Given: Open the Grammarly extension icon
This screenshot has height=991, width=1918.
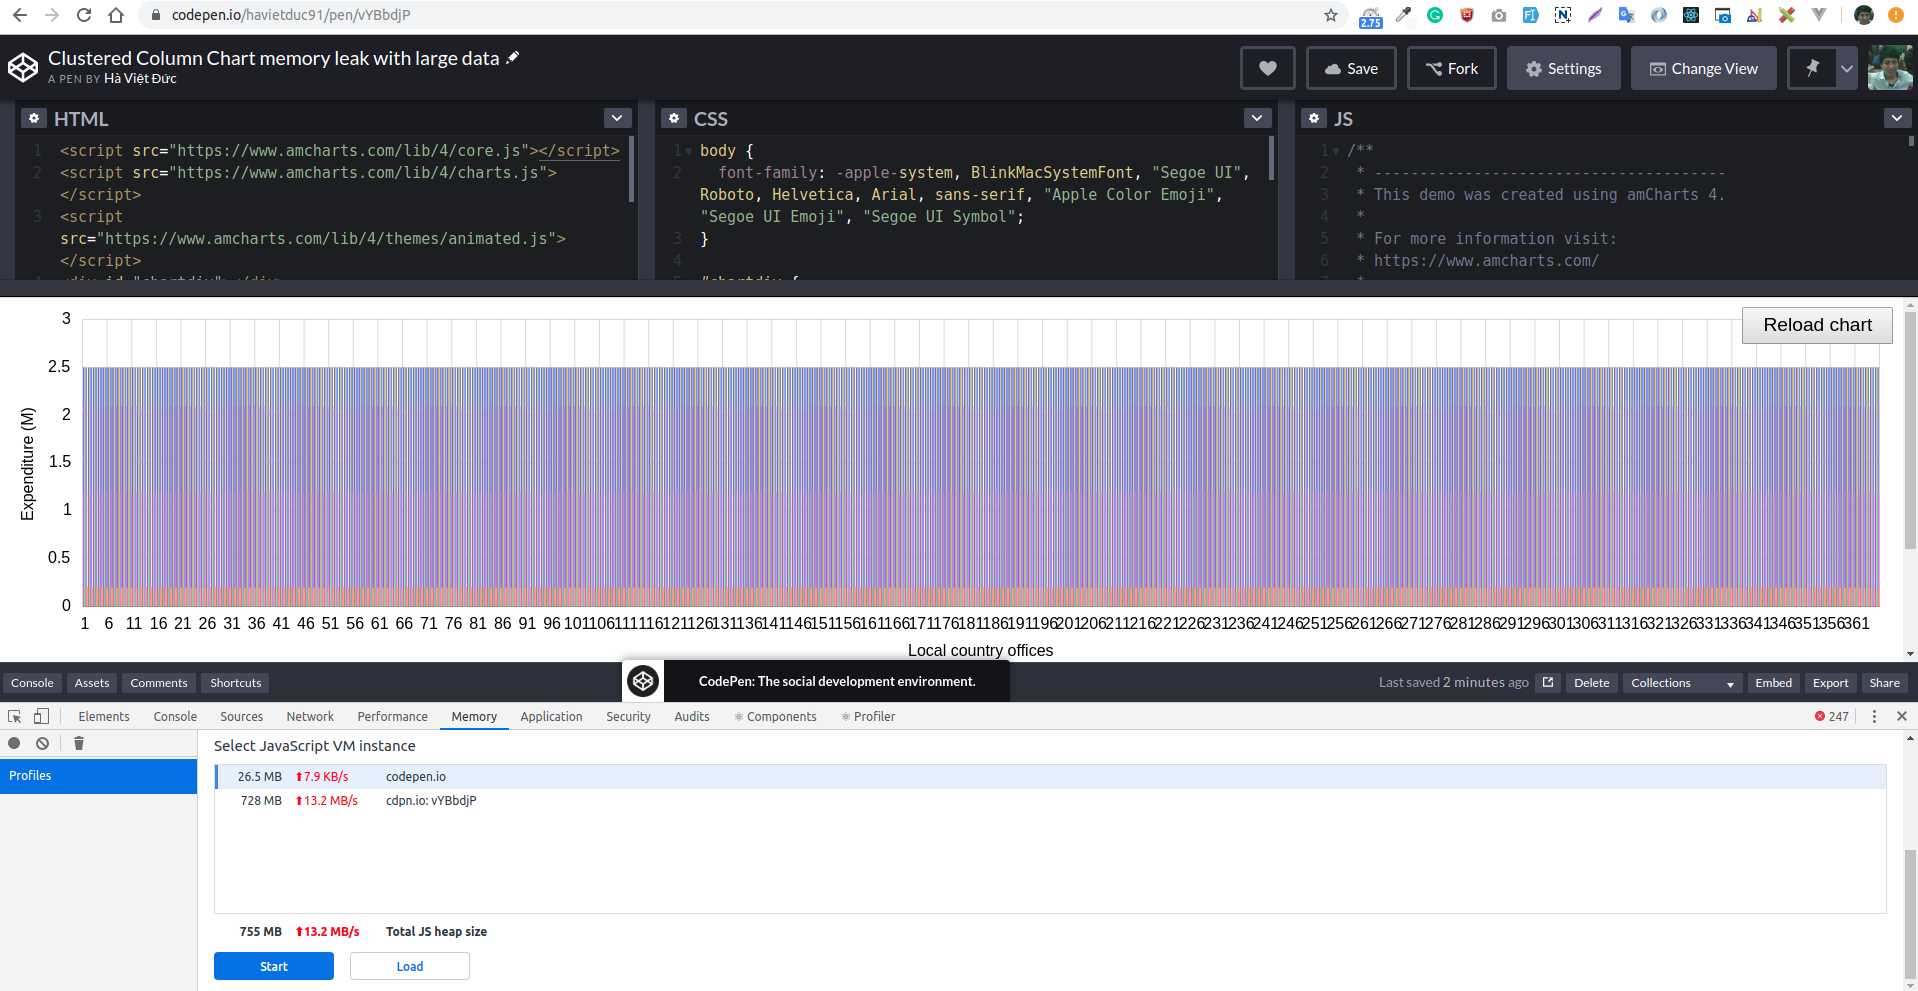Looking at the screenshot, I should pyautogui.click(x=1435, y=15).
